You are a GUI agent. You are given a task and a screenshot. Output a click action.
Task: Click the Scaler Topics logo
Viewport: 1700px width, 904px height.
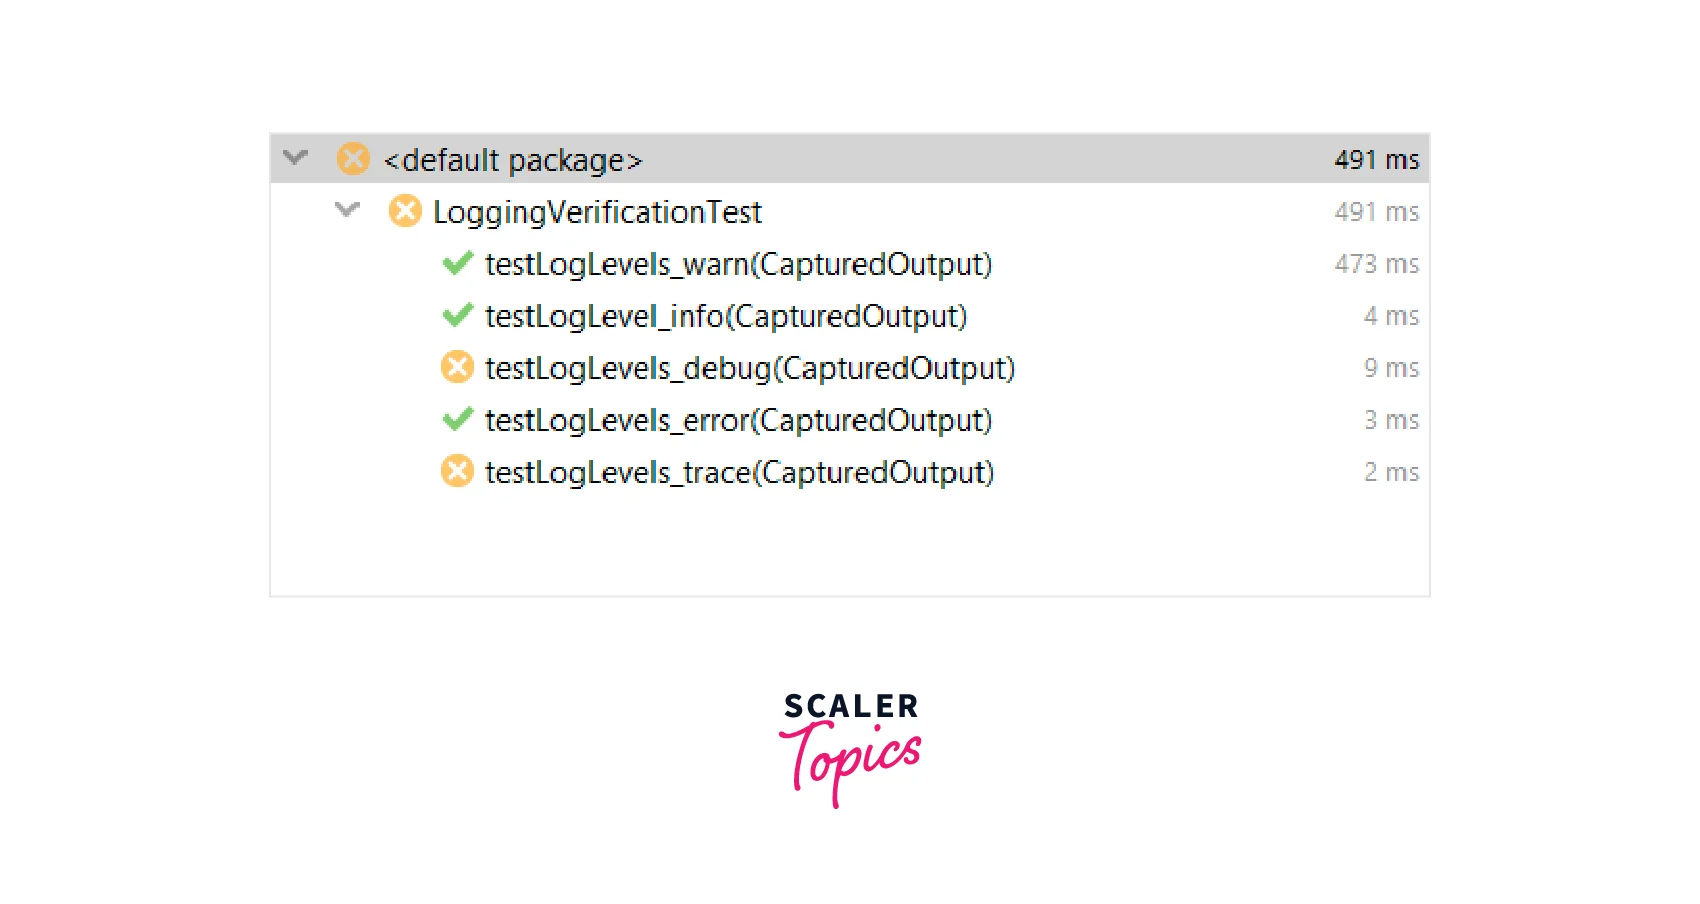[850, 747]
